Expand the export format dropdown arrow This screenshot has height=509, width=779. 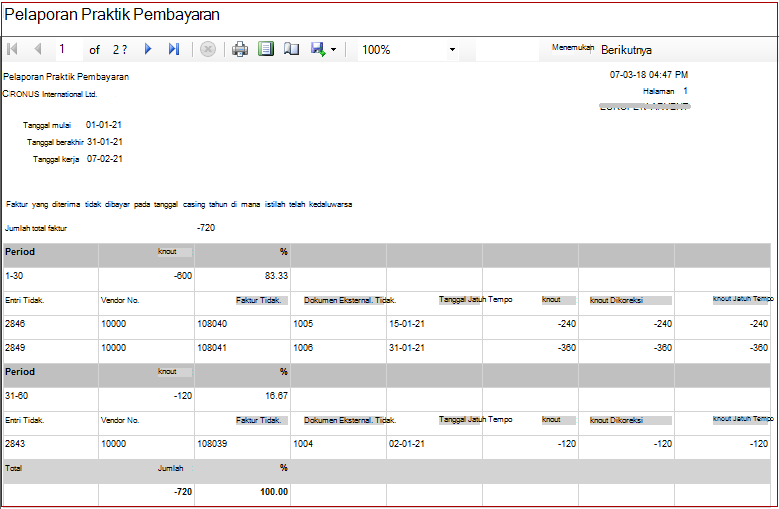pos(333,50)
